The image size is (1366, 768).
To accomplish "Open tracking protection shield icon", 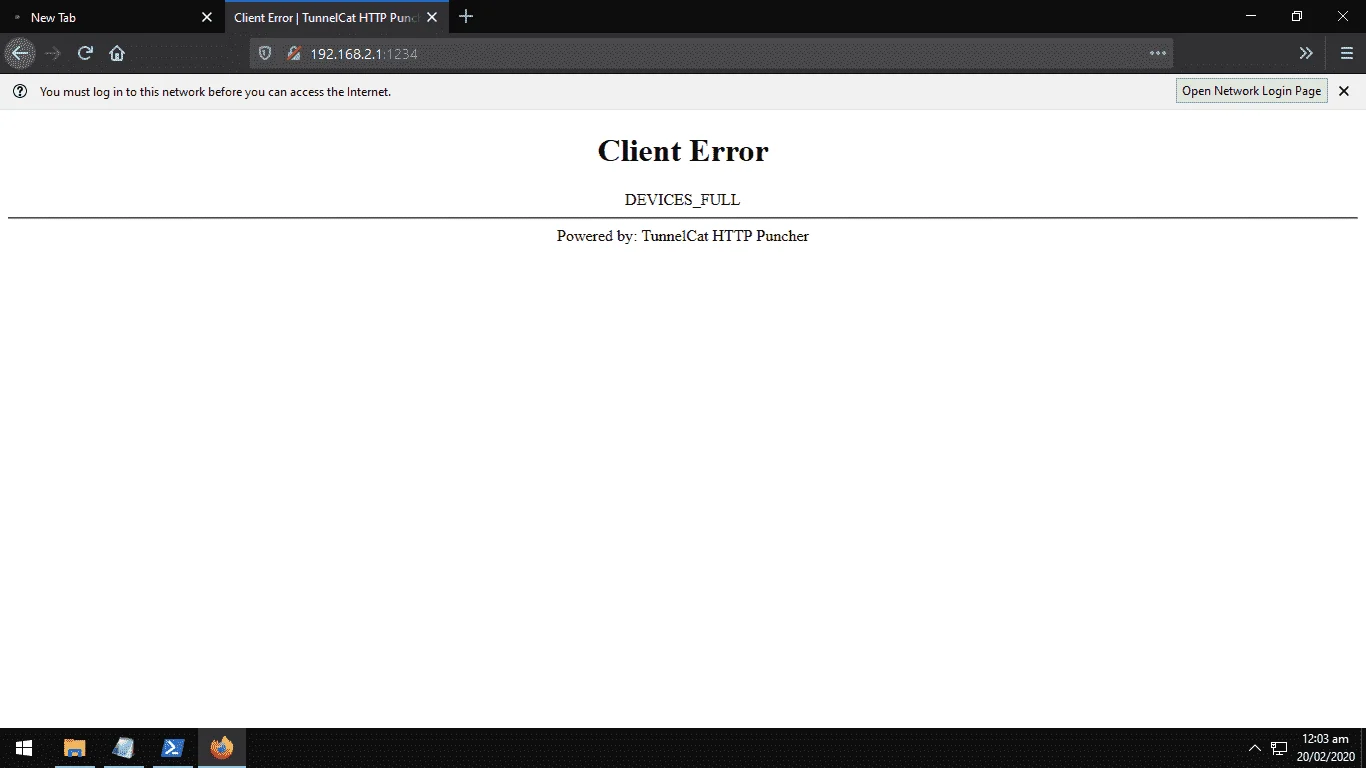I will coord(265,54).
